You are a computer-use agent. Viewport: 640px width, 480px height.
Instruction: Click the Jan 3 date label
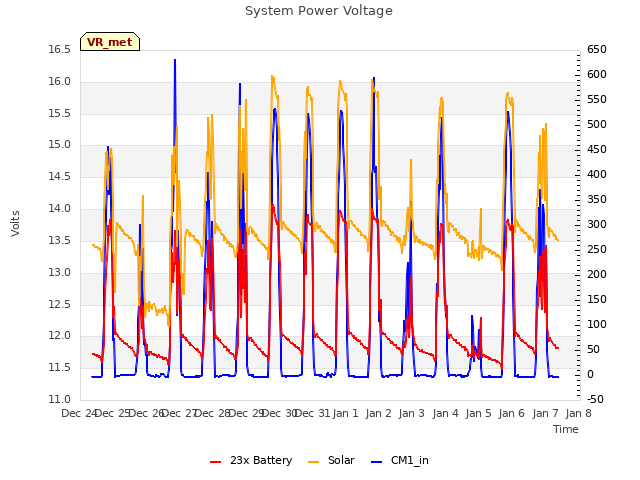(x=412, y=413)
